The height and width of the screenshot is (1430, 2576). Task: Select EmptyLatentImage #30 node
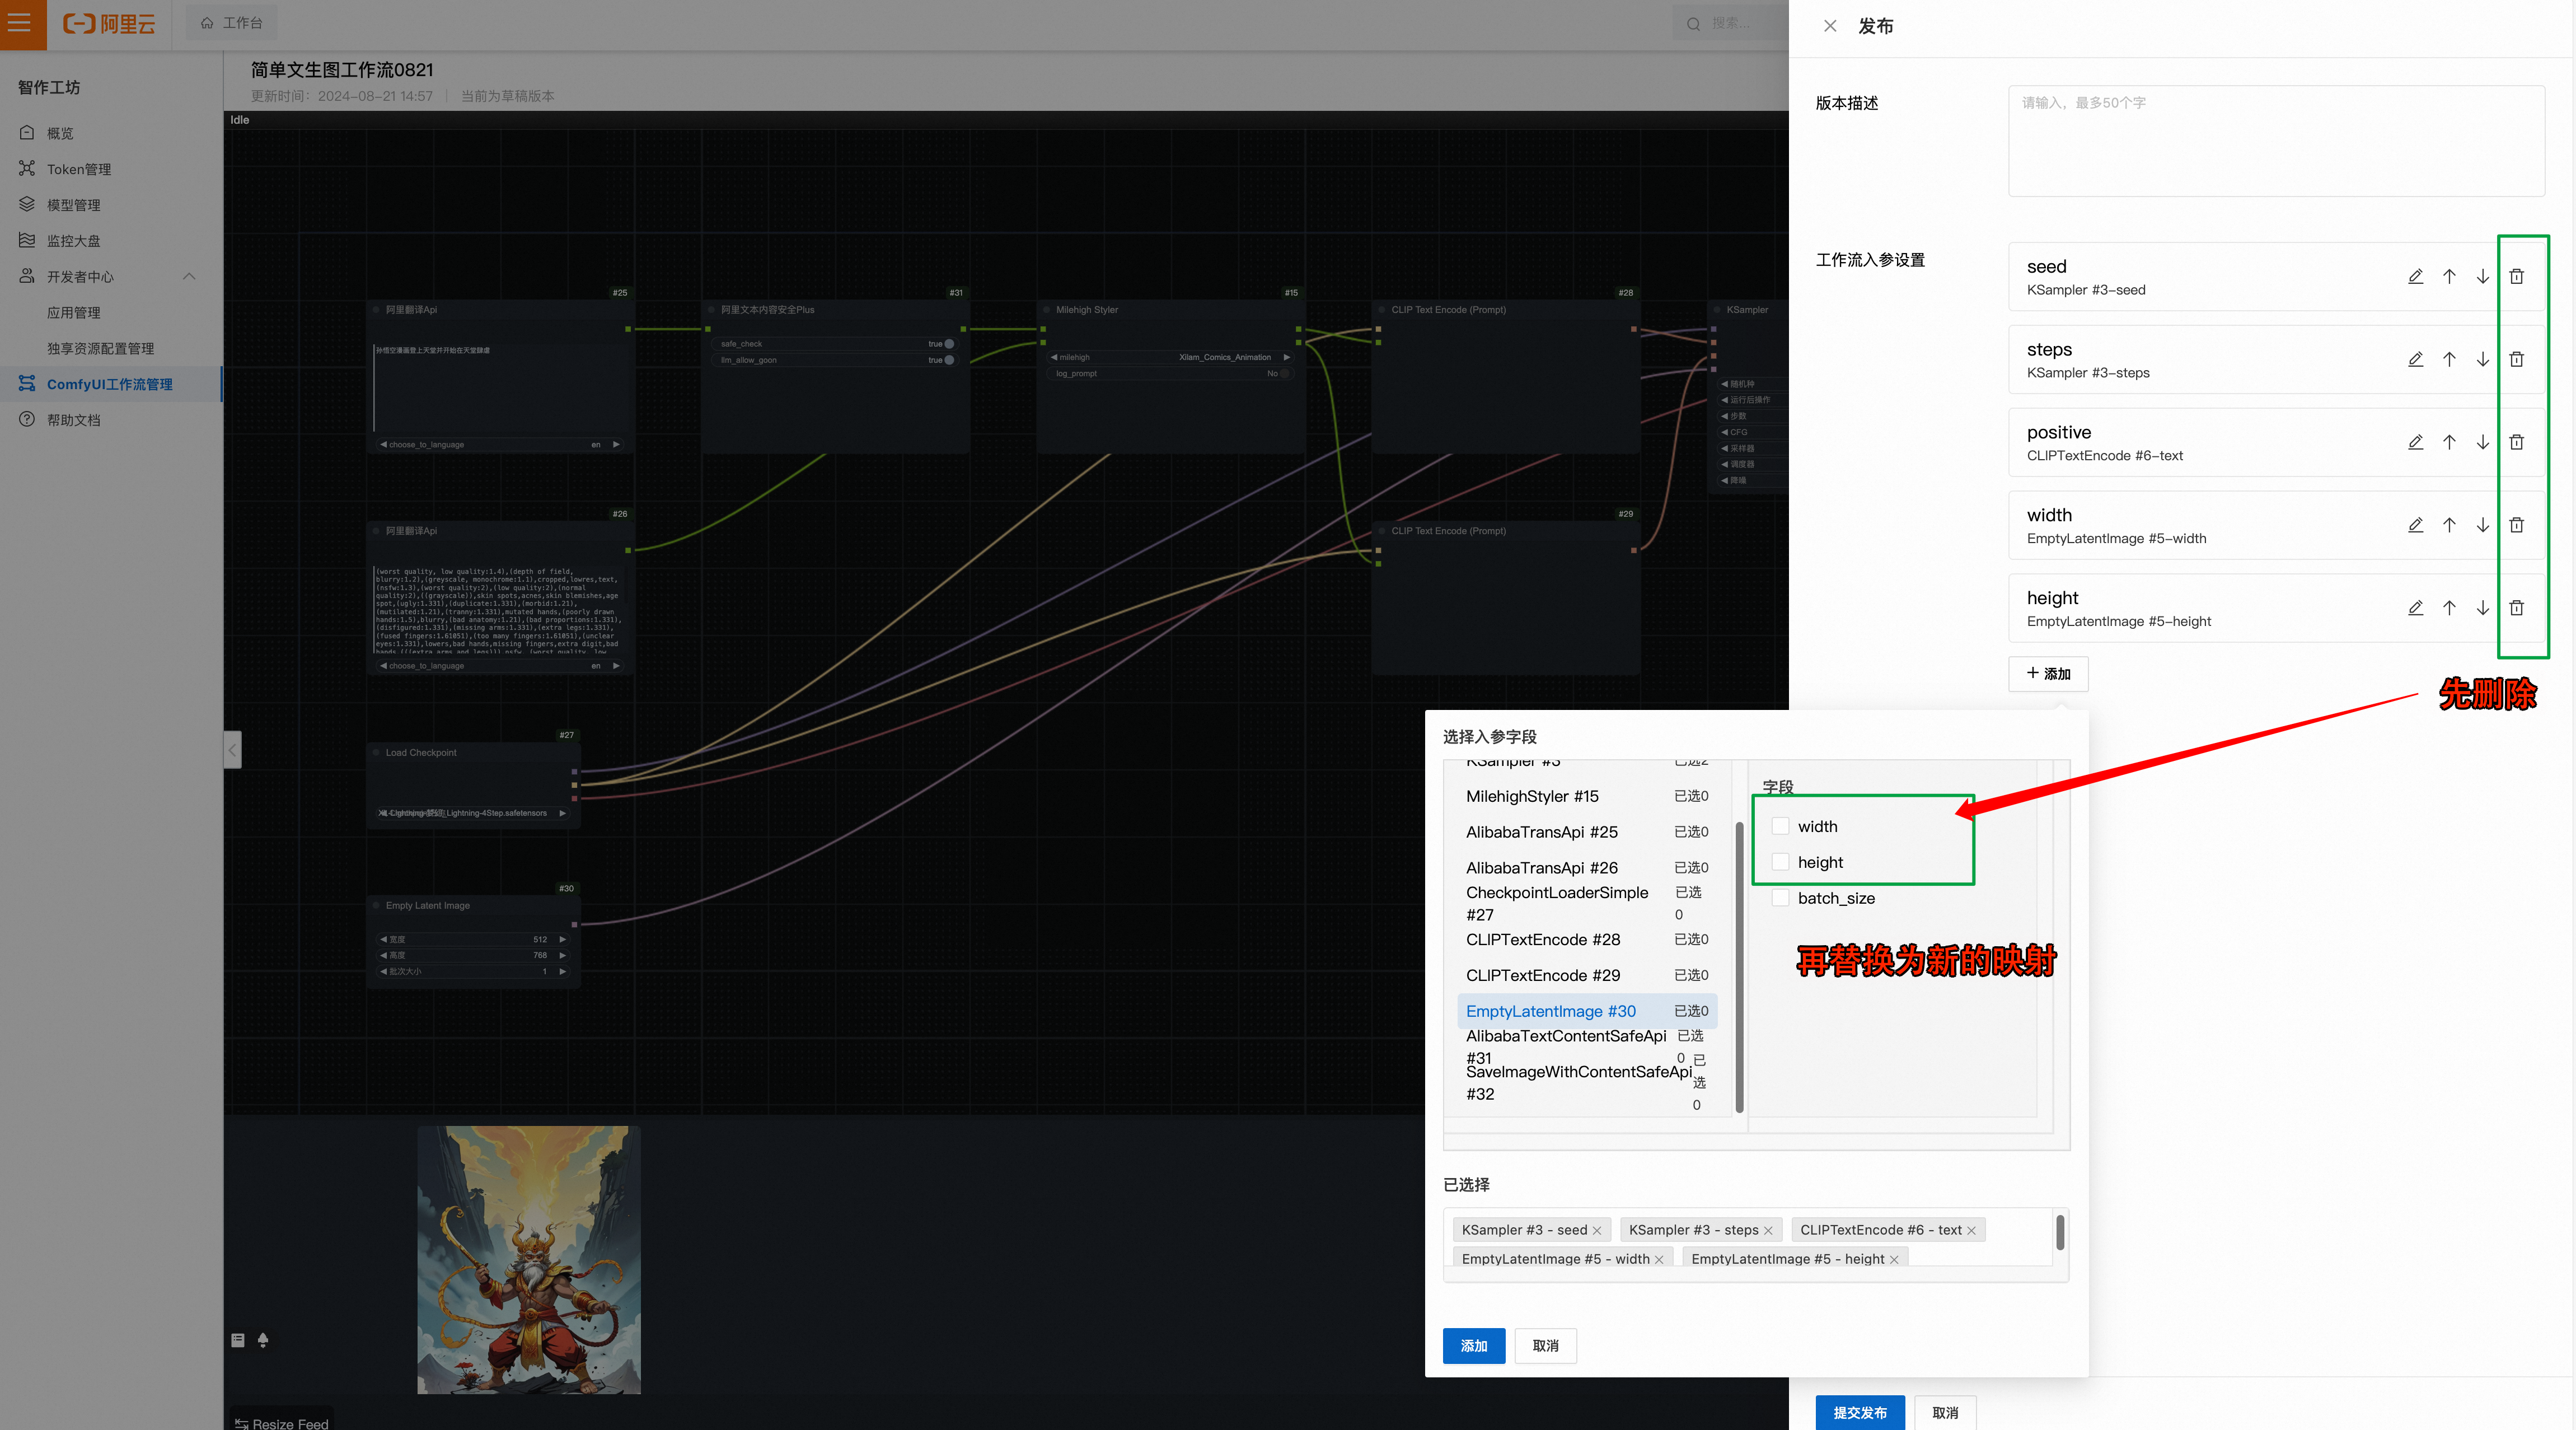click(1587, 1011)
